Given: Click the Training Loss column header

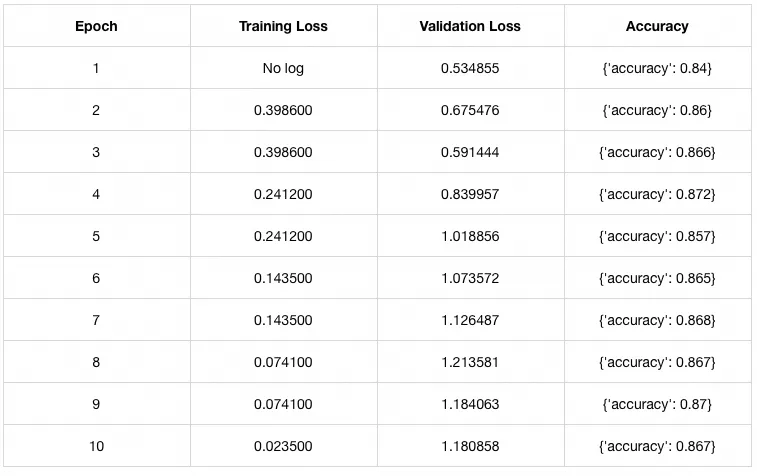Looking at the screenshot, I should [x=283, y=26].
